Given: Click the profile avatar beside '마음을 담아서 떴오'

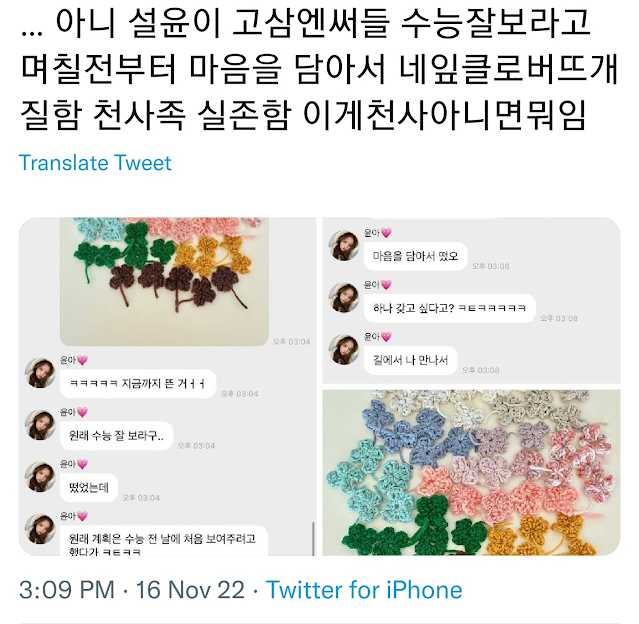Looking at the screenshot, I should pos(344,246).
